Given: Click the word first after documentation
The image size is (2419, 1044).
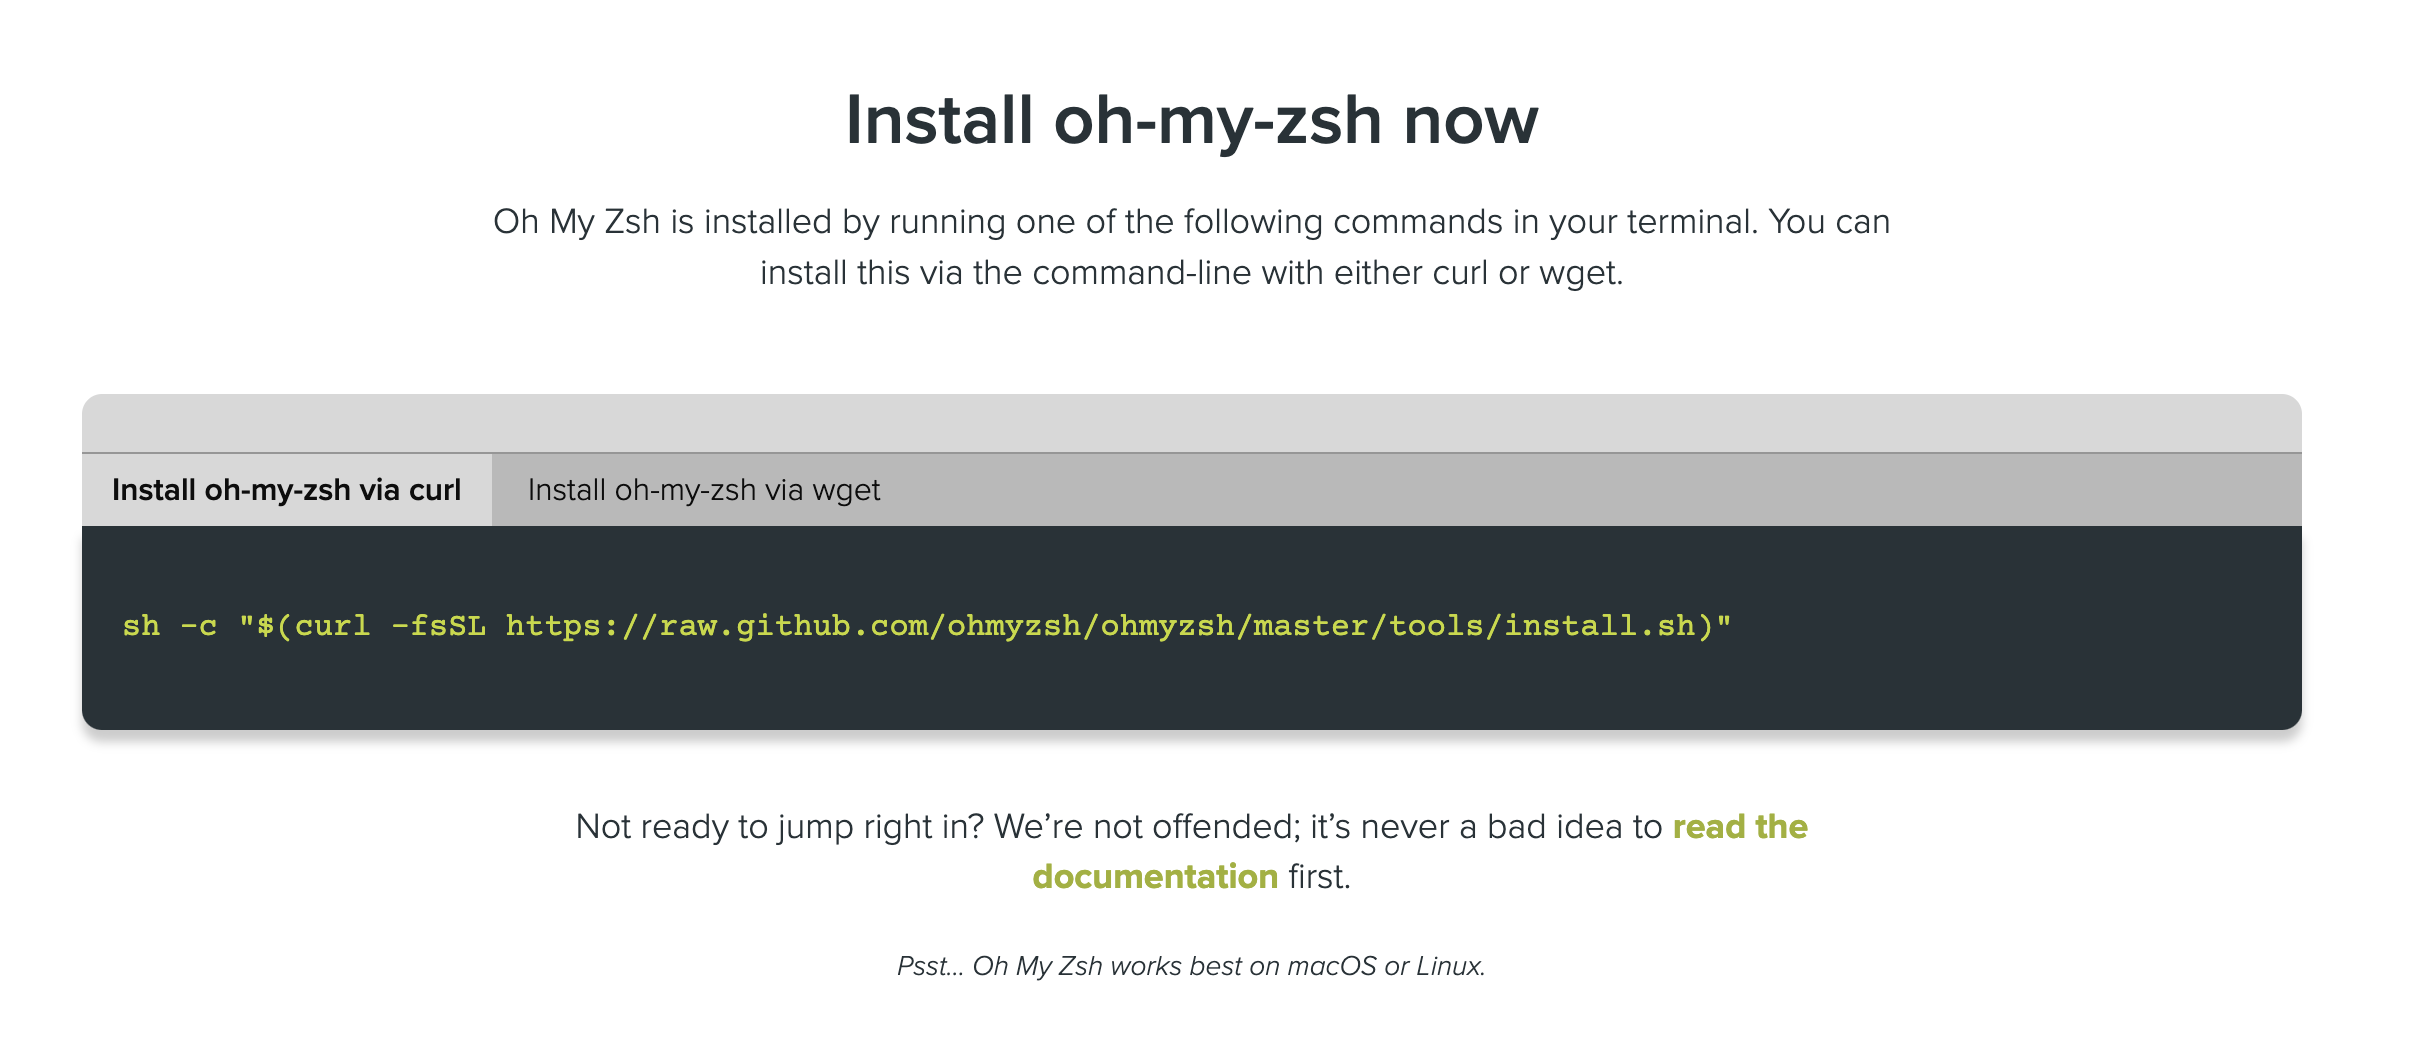Looking at the screenshot, I should (1319, 877).
